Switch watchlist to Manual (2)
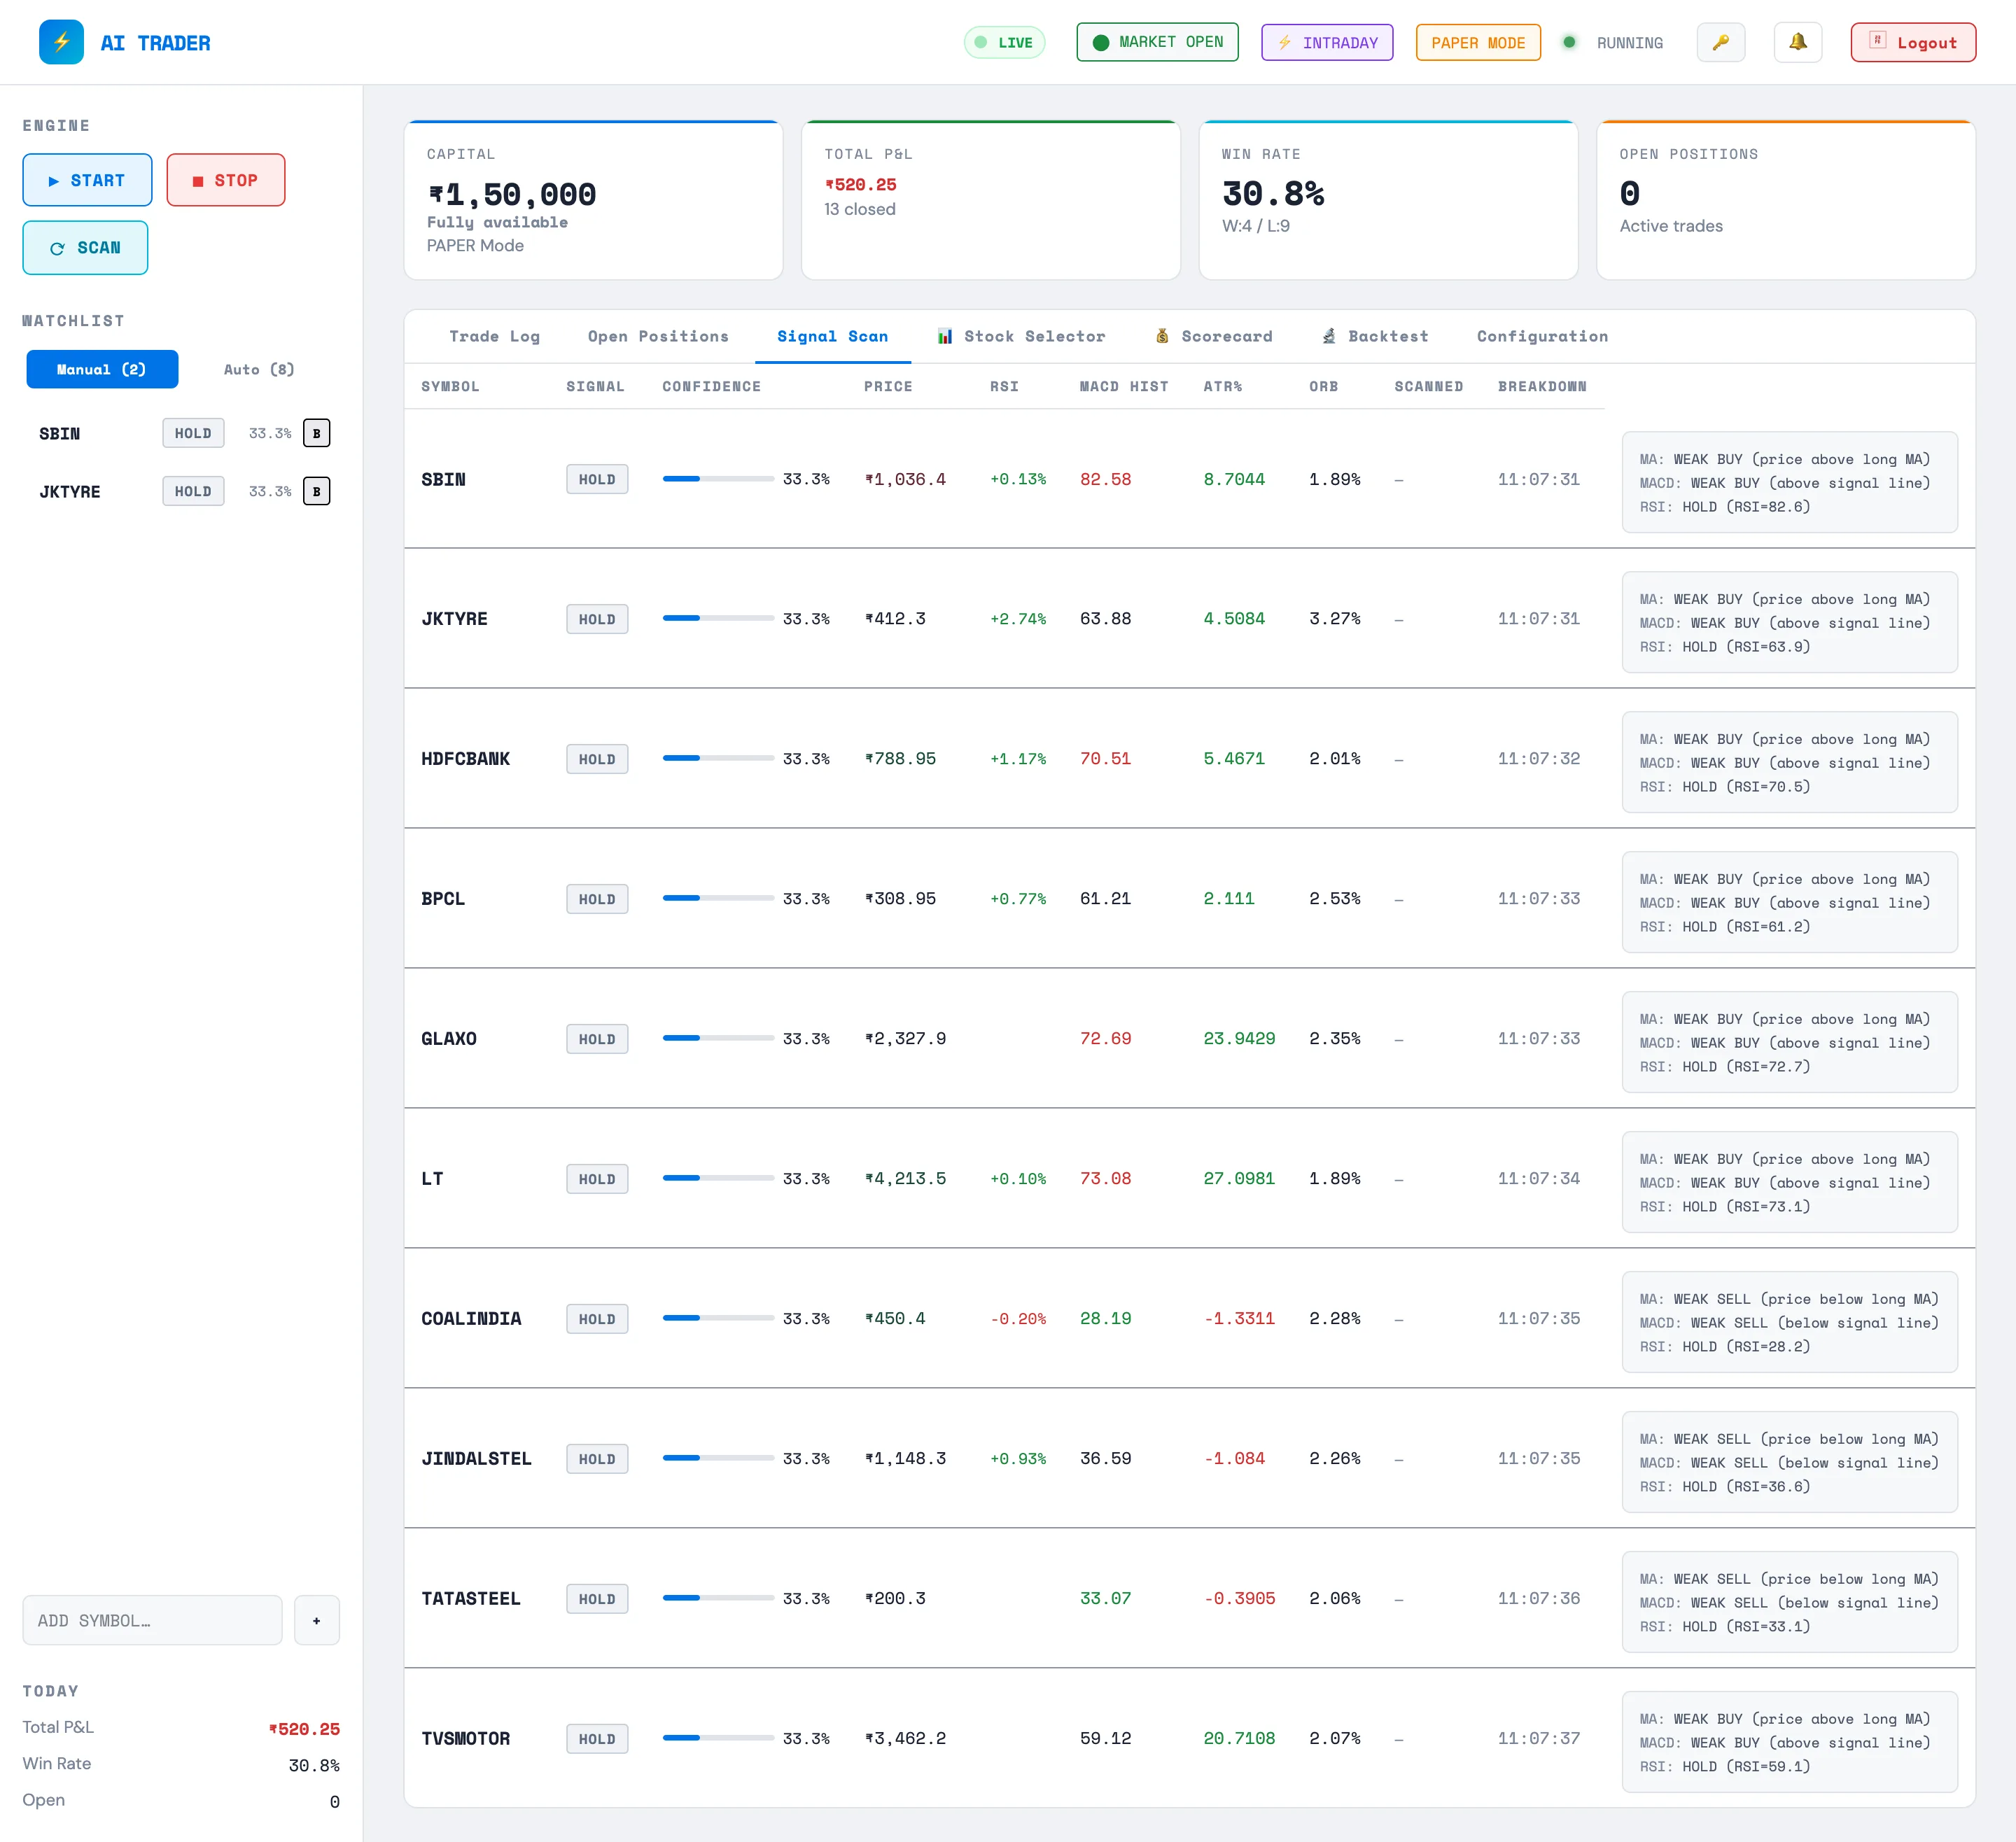2016x1842 pixels. pos(102,369)
